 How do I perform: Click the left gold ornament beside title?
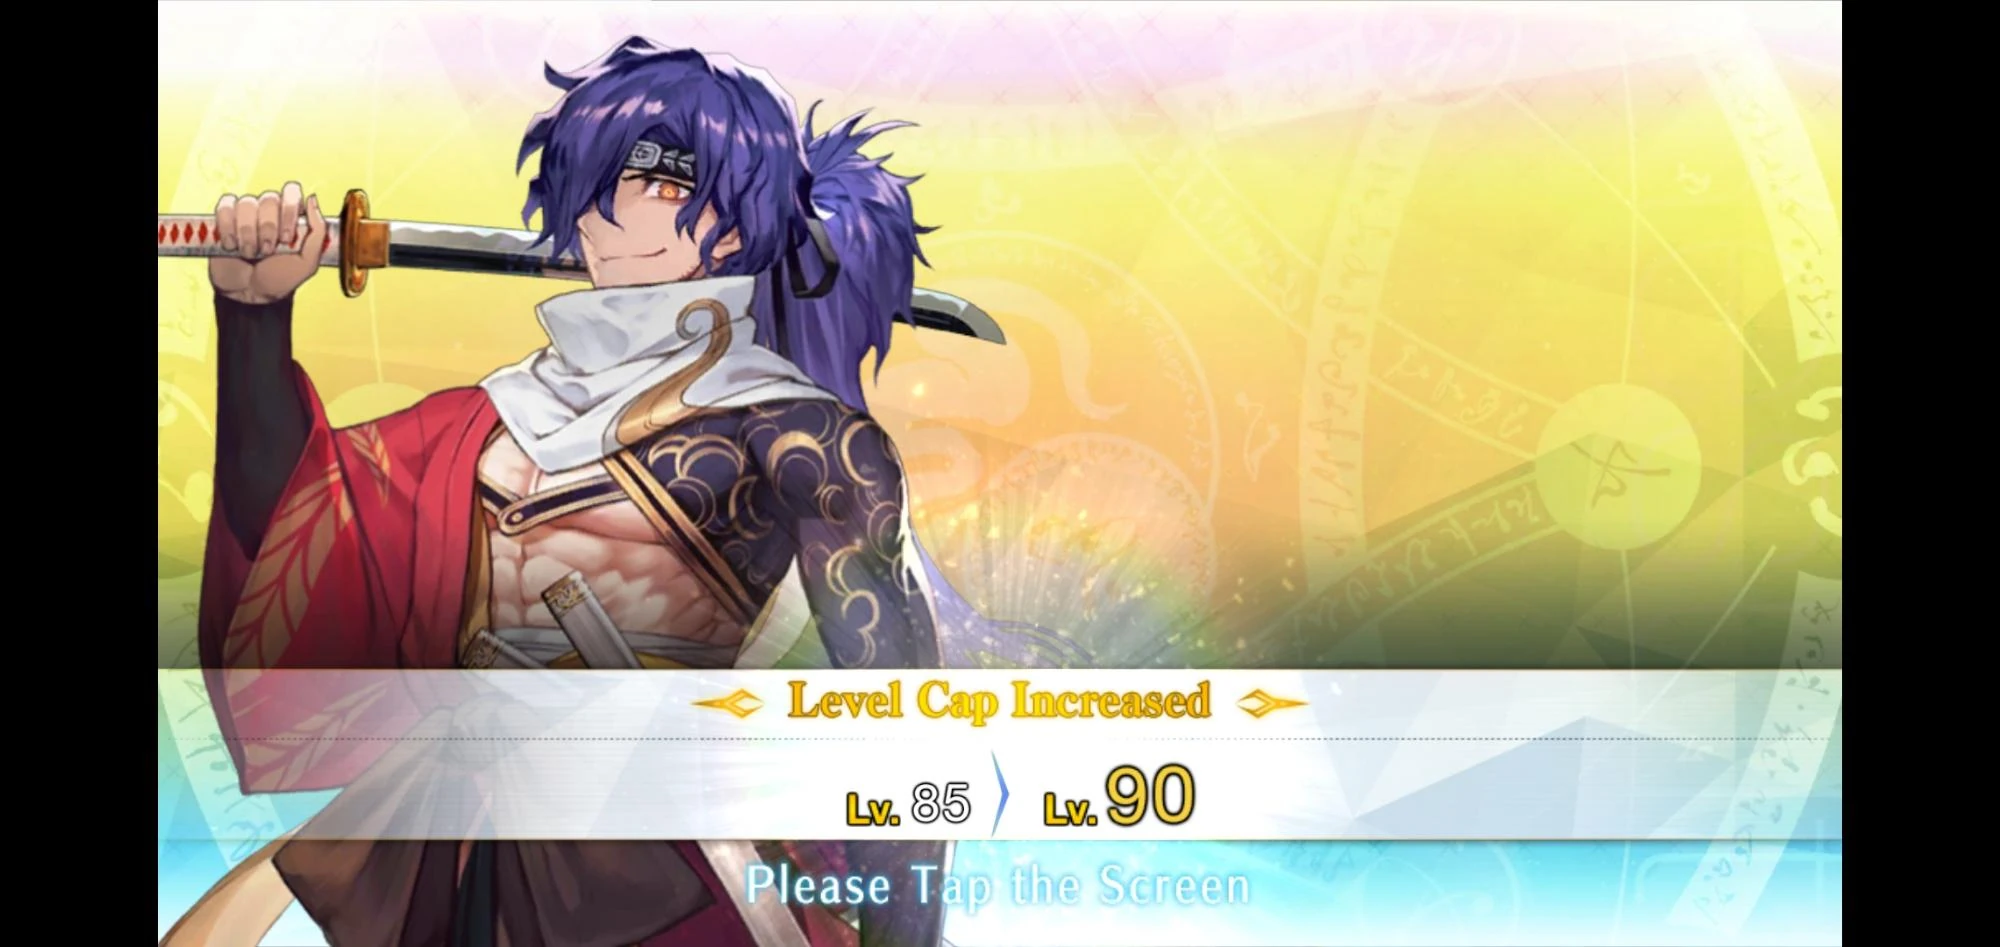pyautogui.click(x=729, y=704)
